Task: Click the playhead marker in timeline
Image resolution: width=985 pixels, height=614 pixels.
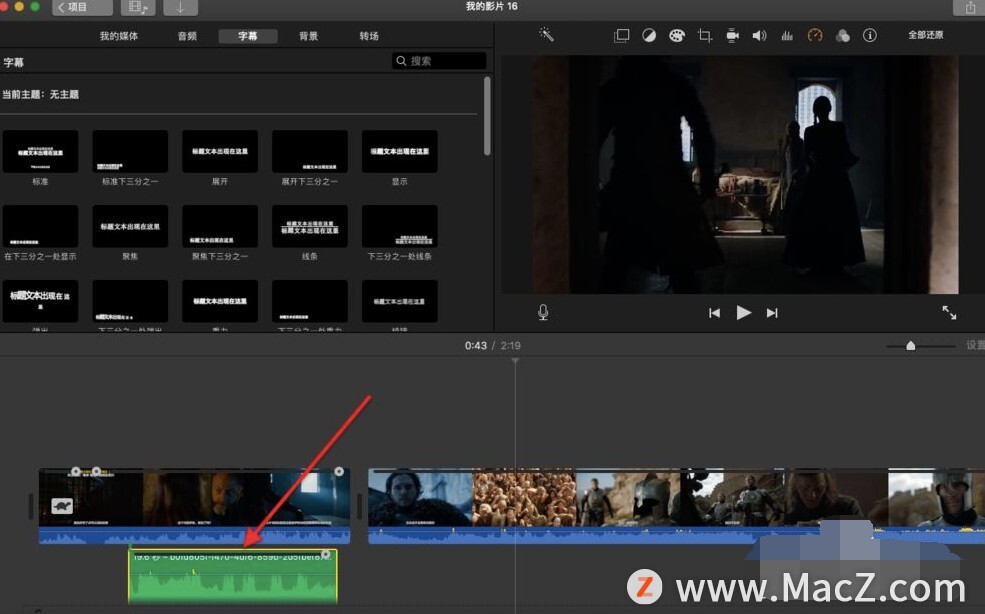Action: (515, 361)
